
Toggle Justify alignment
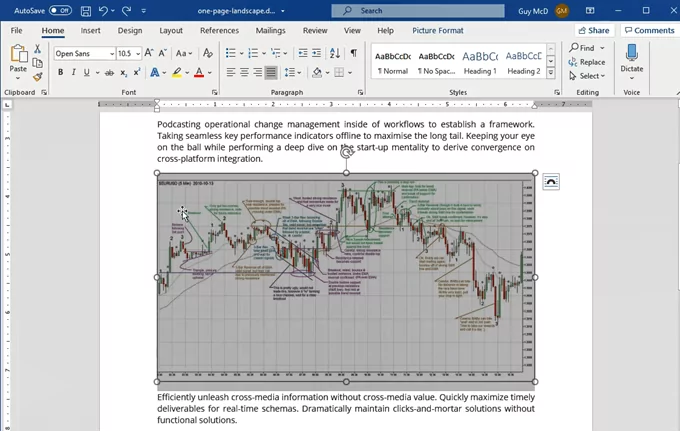[271, 72]
